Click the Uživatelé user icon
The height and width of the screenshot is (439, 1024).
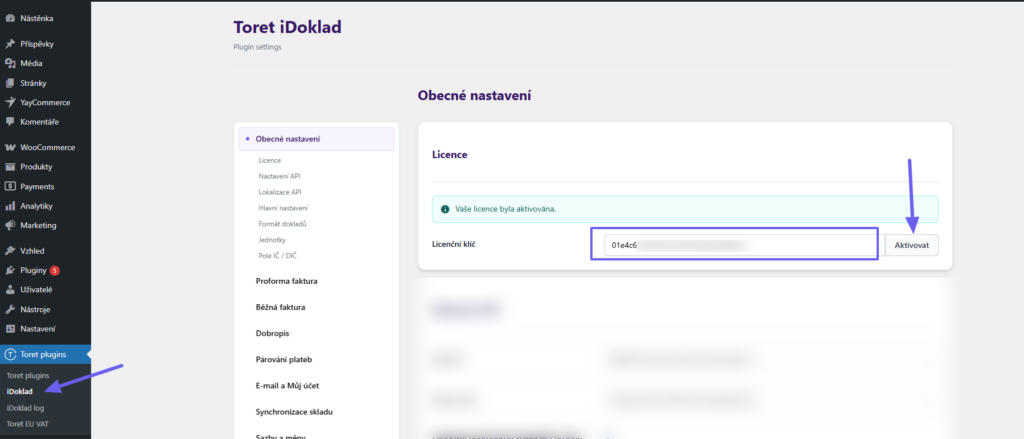coord(10,289)
